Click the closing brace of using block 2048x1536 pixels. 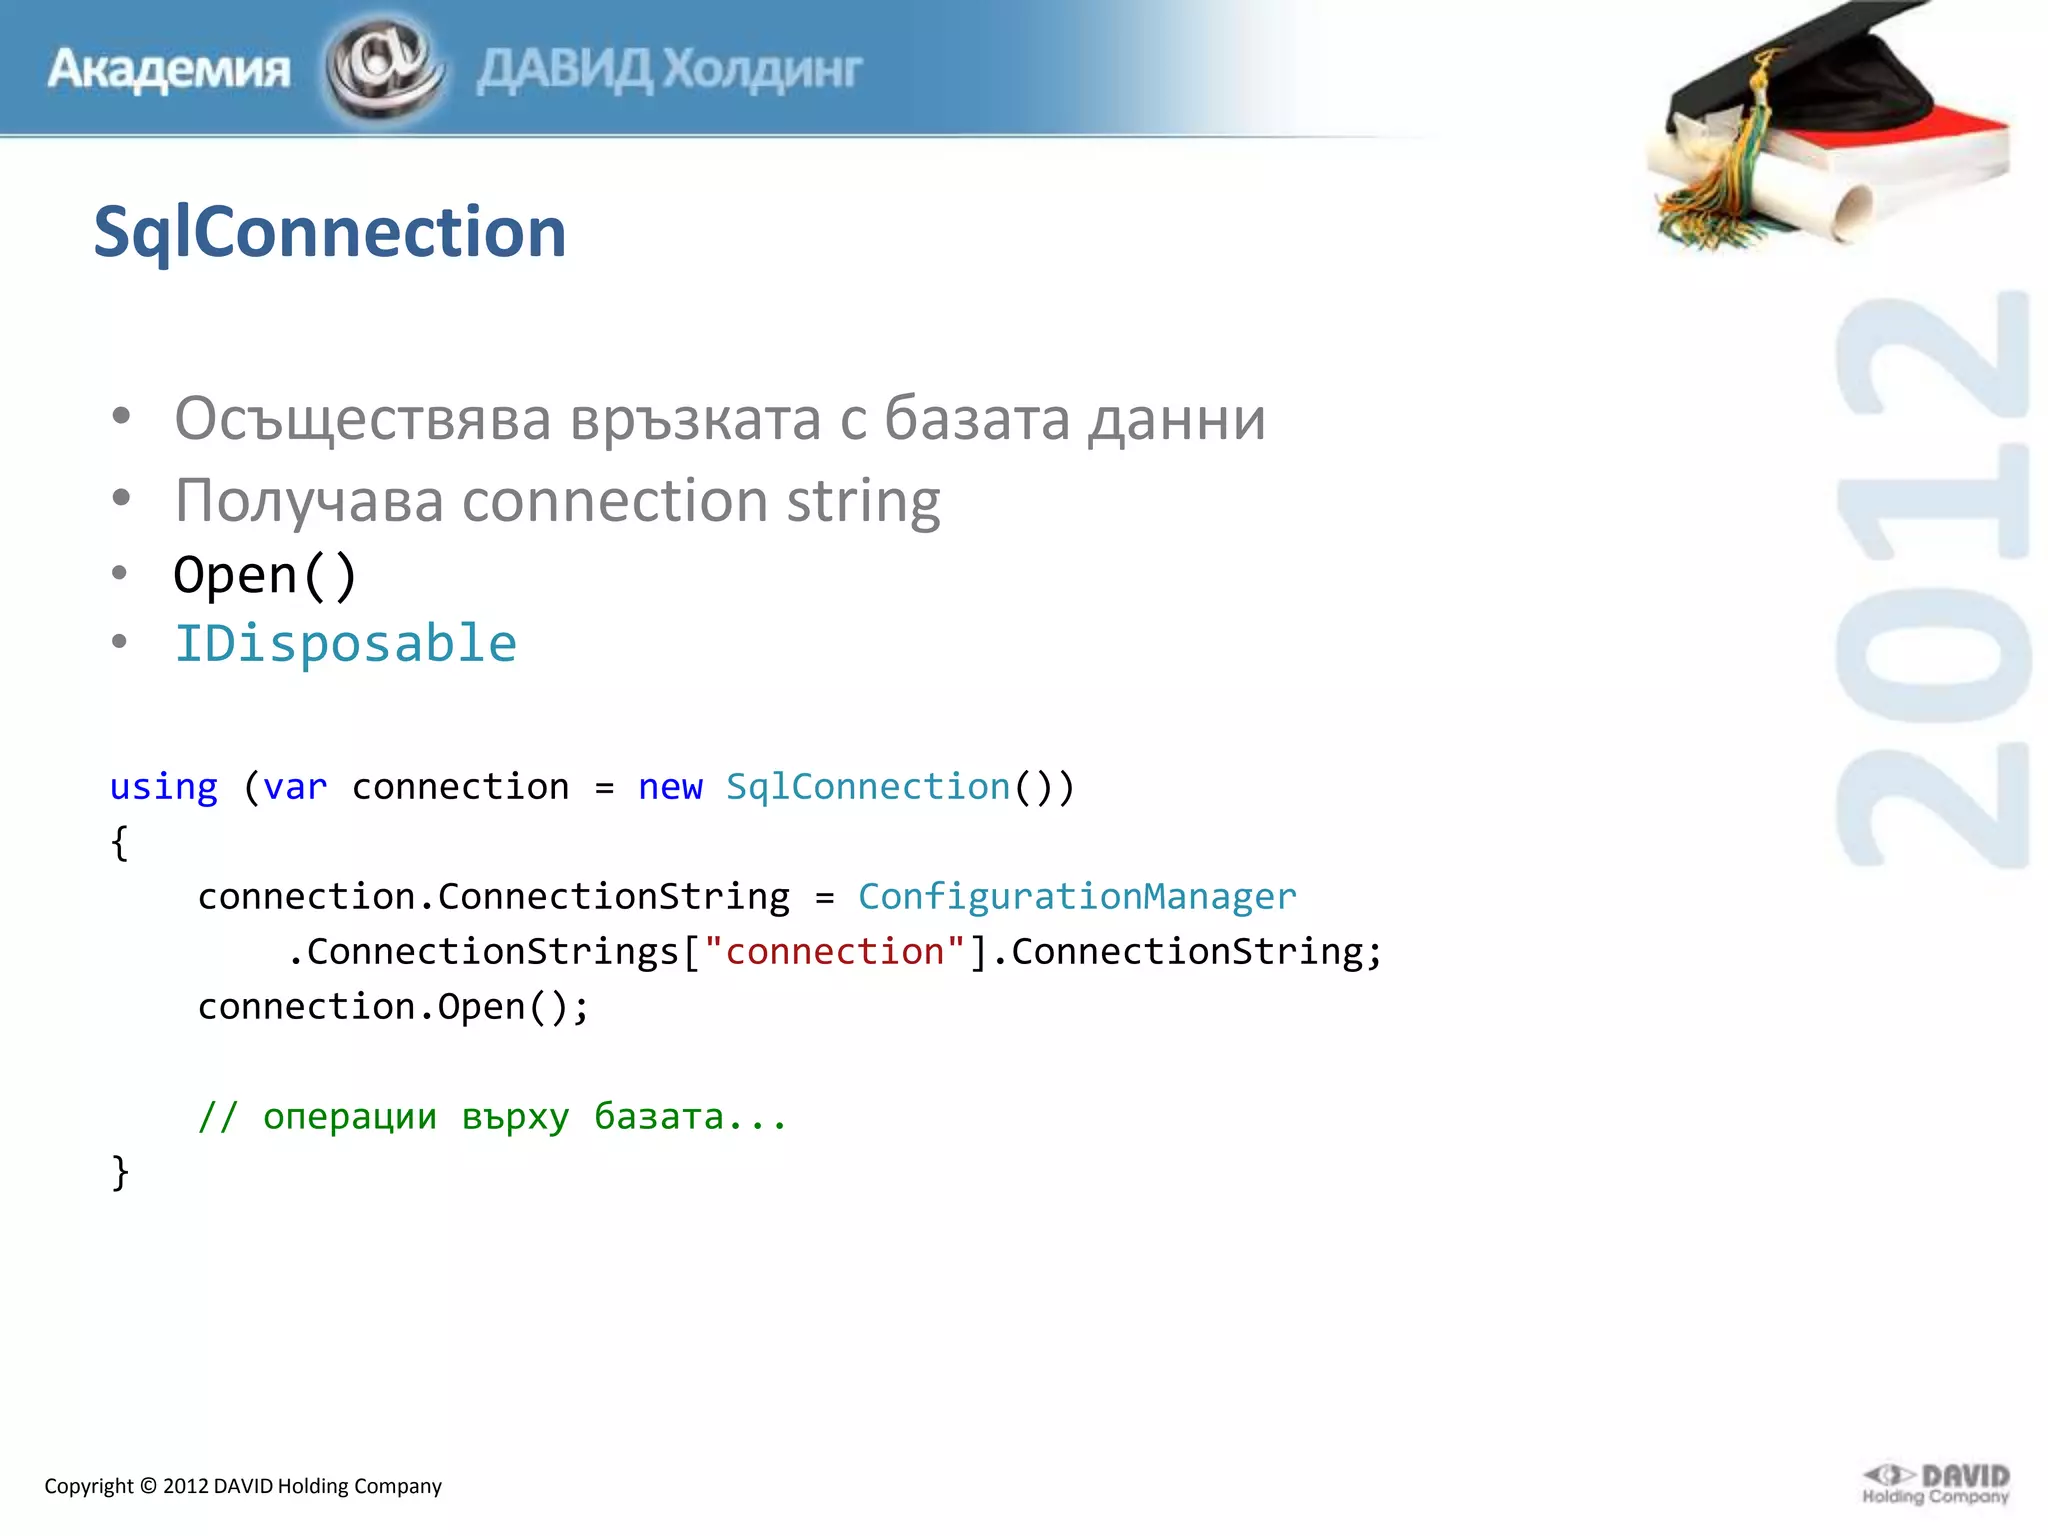(120, 1172)
